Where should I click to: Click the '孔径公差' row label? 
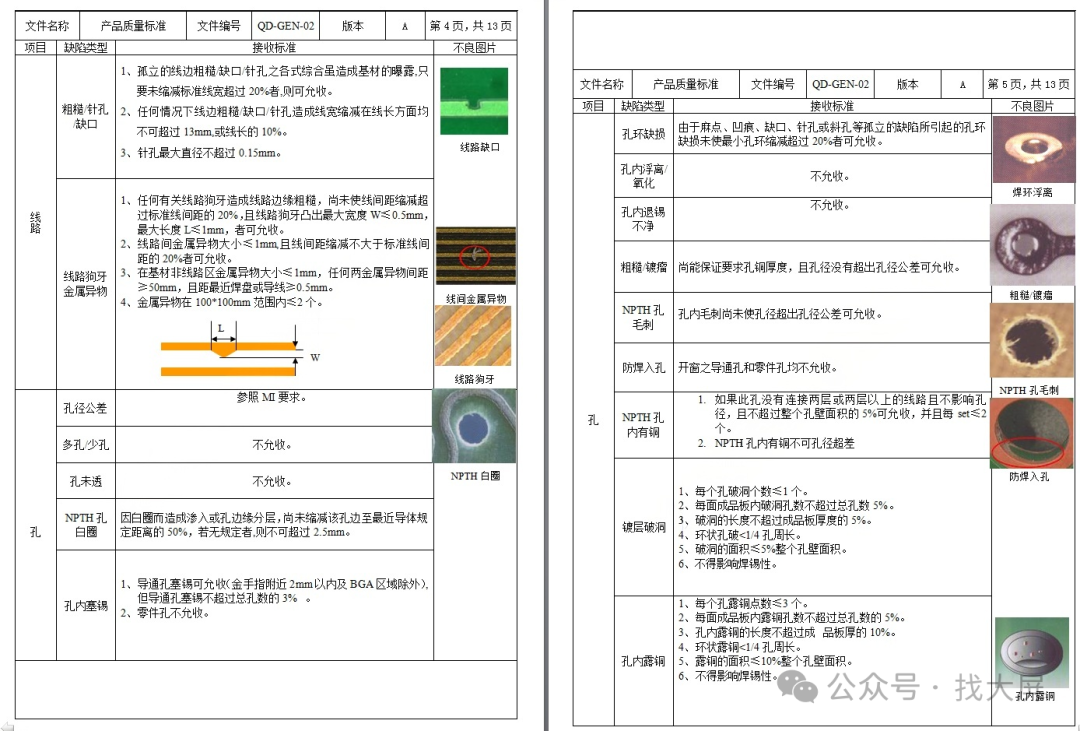tap(85, 408)
